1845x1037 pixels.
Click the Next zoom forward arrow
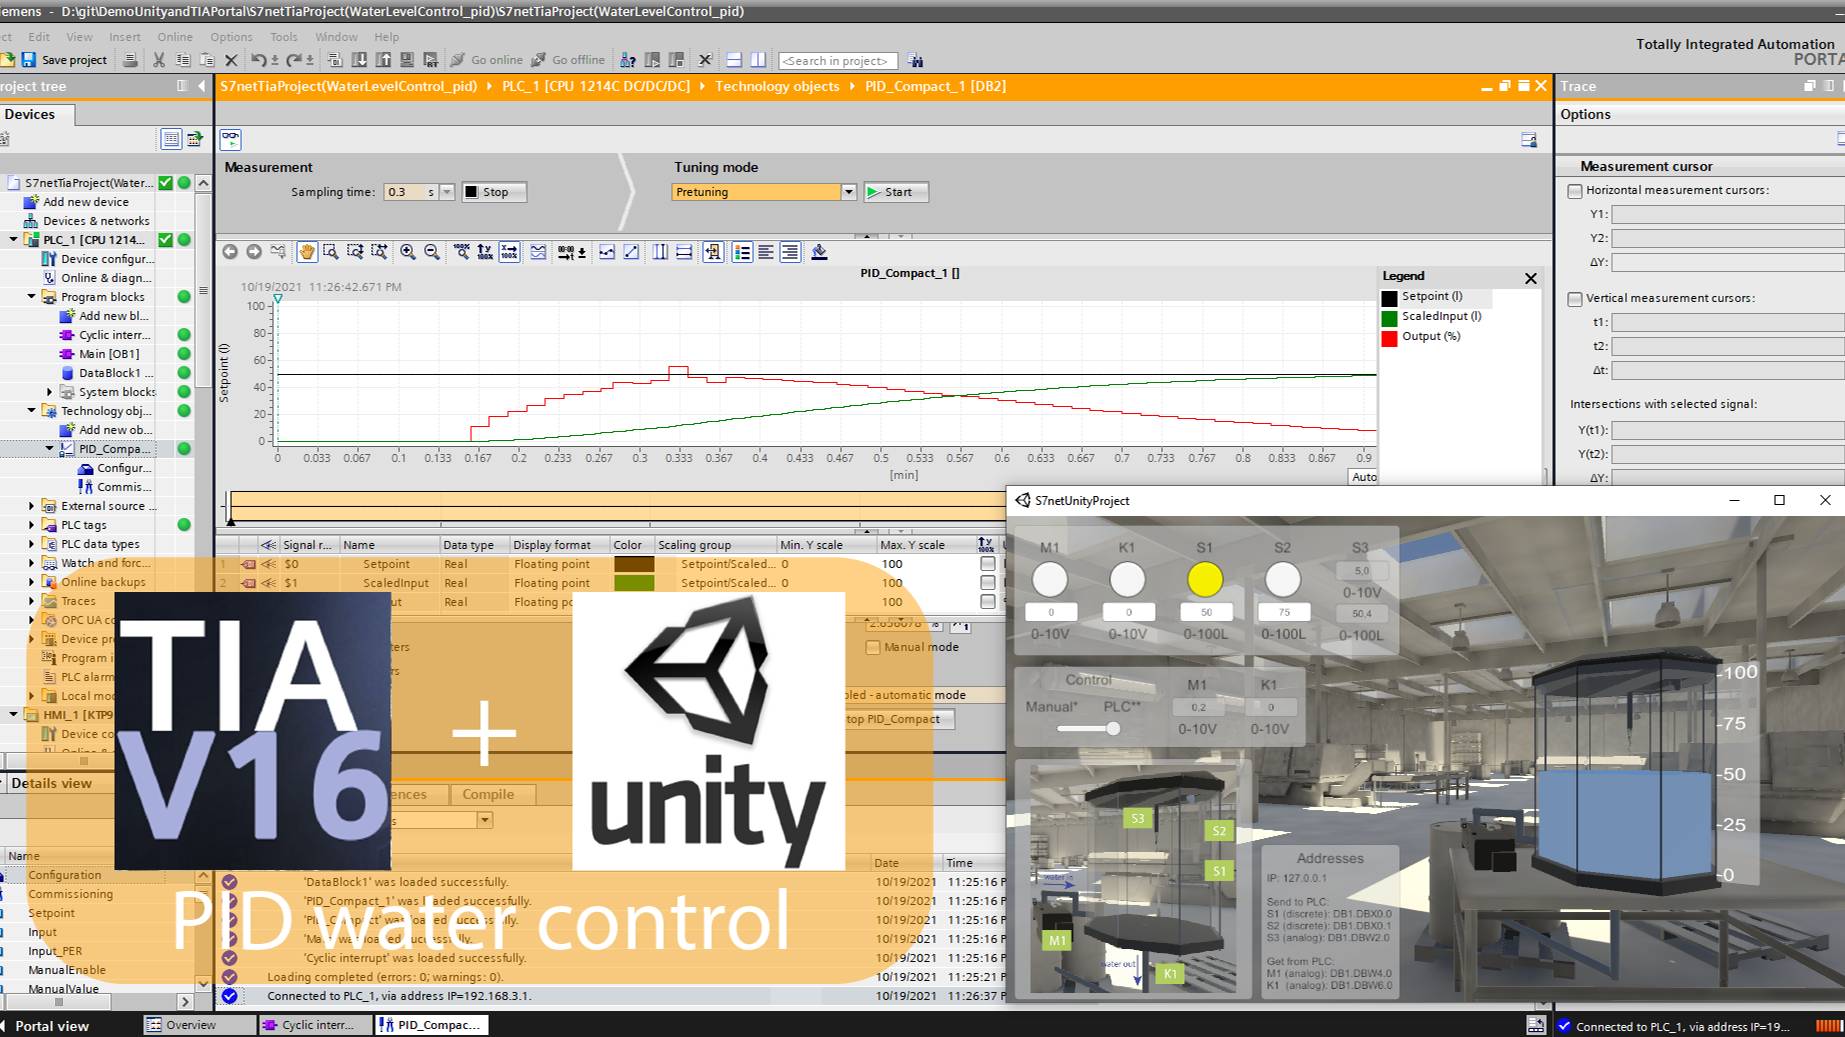254,252
